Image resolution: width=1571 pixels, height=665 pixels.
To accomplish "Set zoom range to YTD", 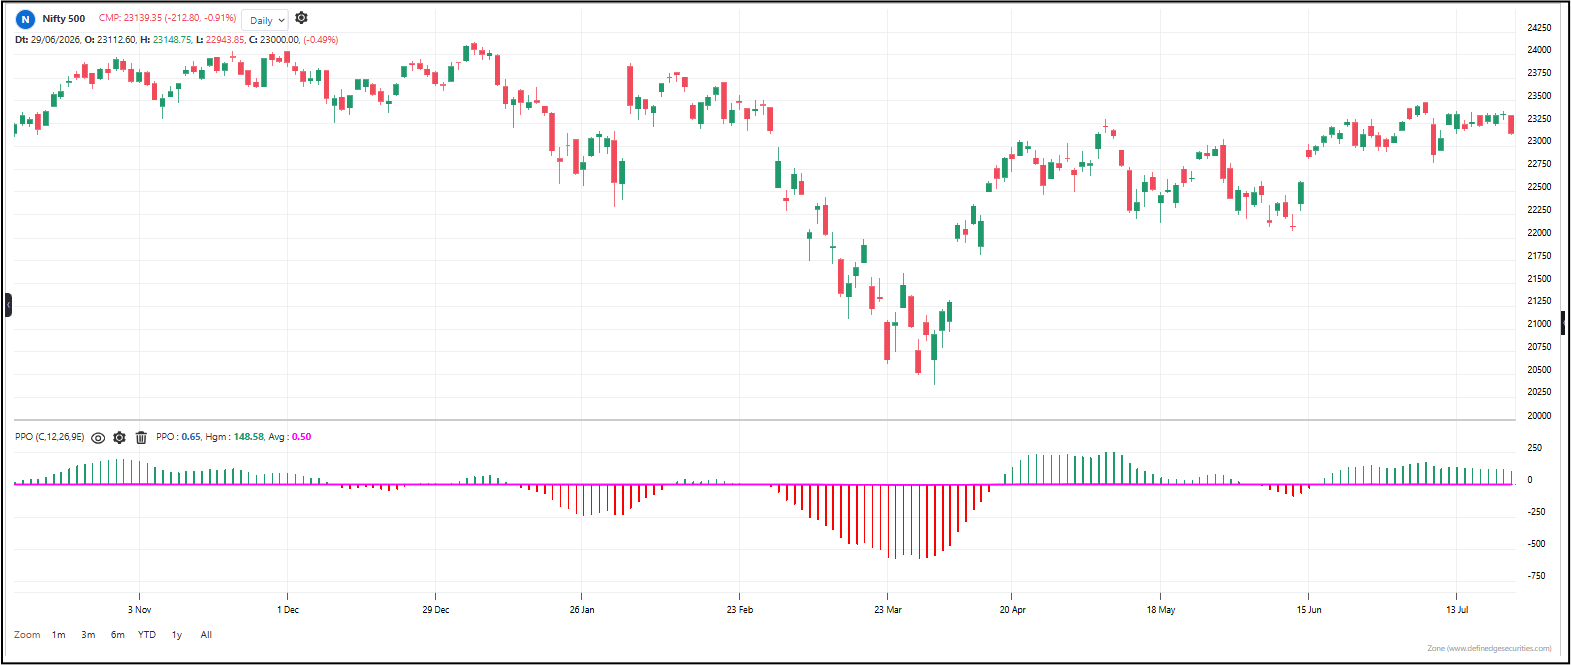I will tap(147, 635).
